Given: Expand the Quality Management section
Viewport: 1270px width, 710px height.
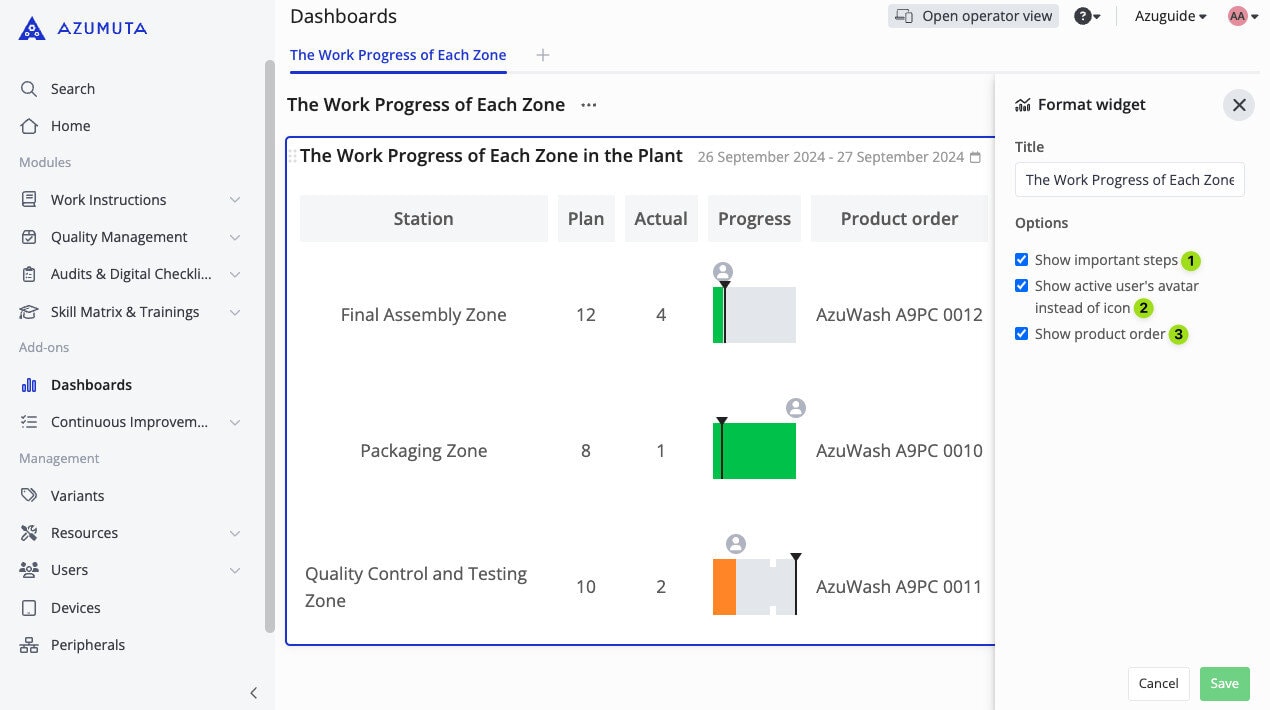Looking at the screenshot, I should coord(234,237).
